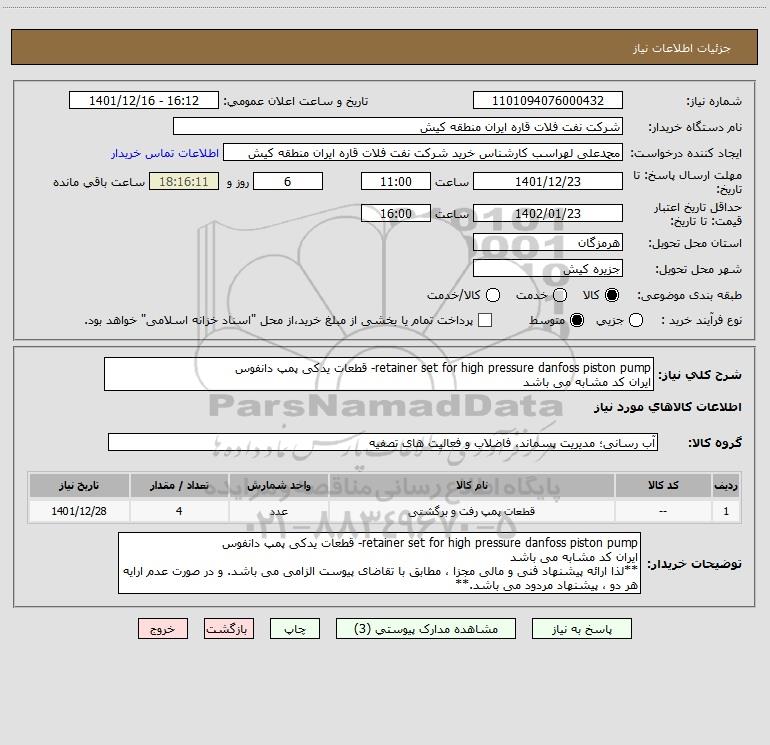Click the response deadline time 11:00
Viewport: 770px width, 745px height.
coord(396,181)
